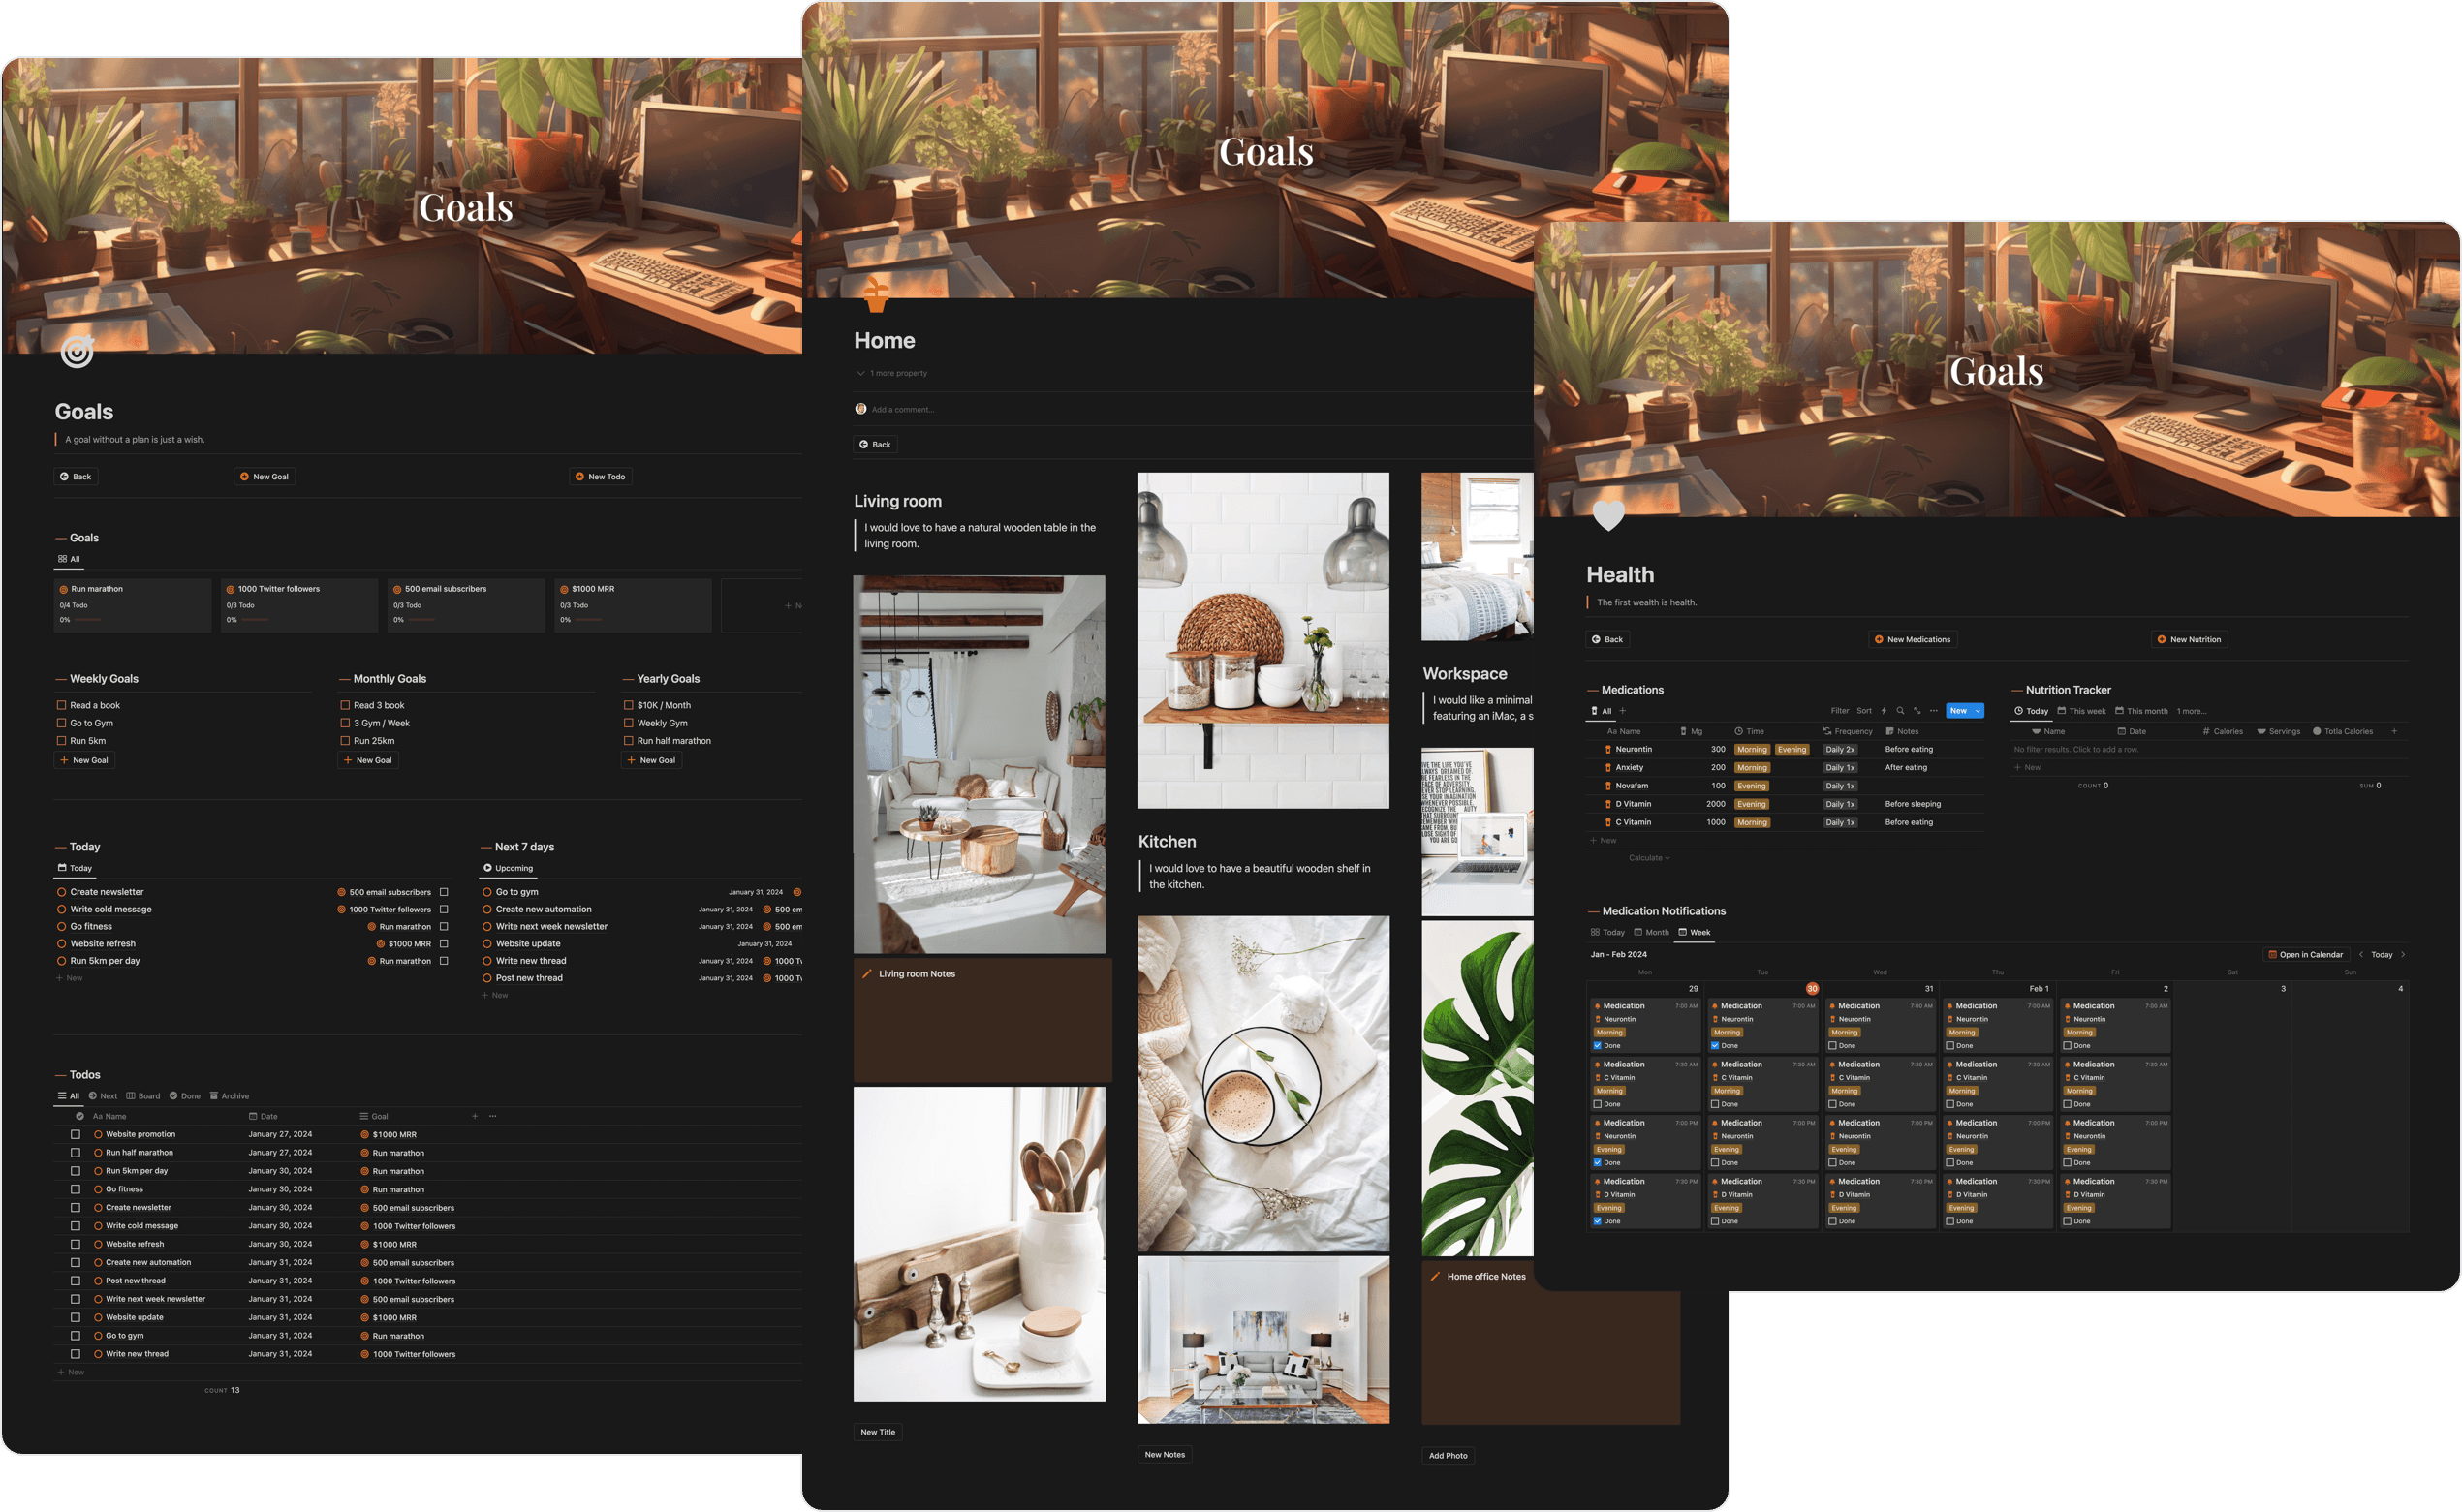The width and height of the screenshot is (2462, 1512).
Task: Click the search icon in the Medications toolbar
Action: [x=1901, y=710]
